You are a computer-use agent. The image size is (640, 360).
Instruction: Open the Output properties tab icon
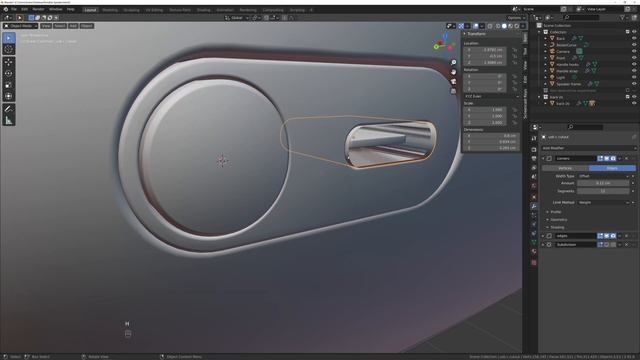point(534,159)
